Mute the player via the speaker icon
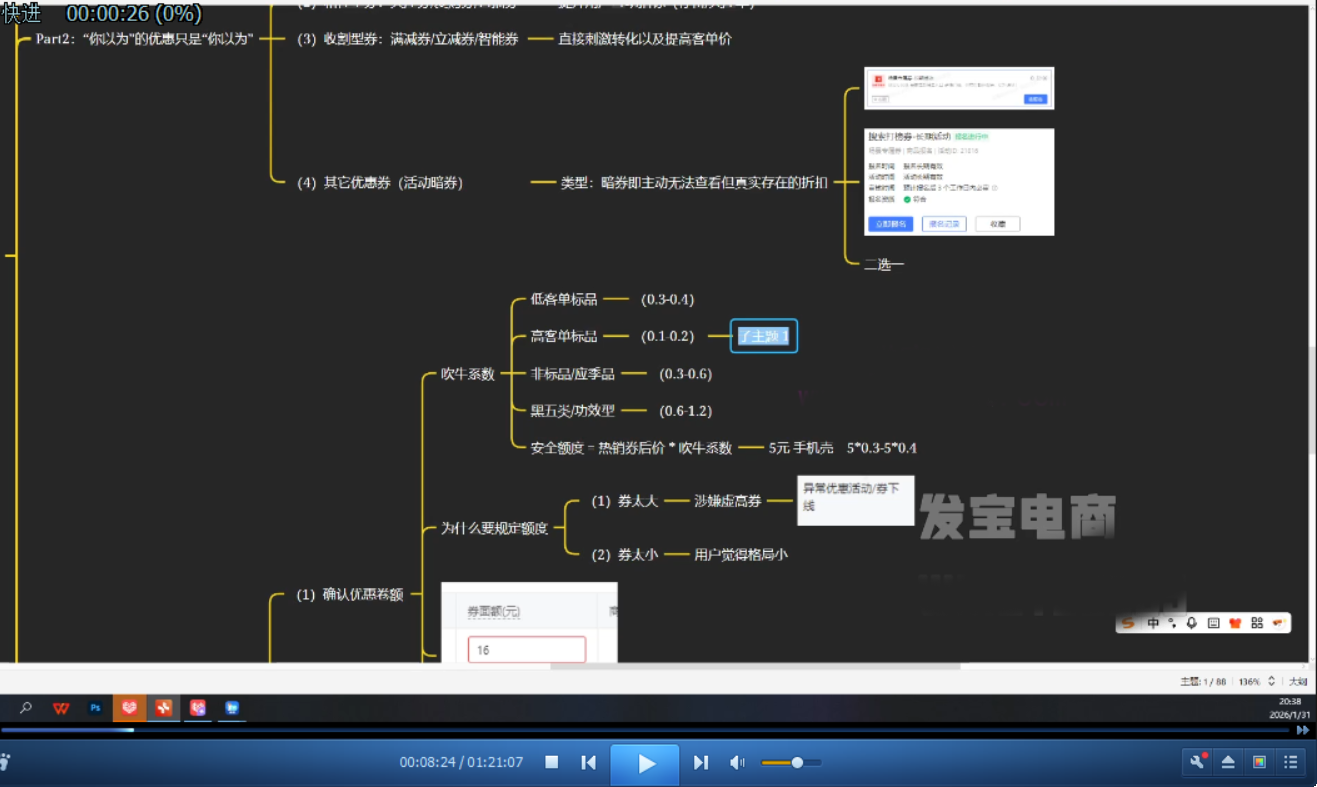Image resolution: width=1317 pixels, height=787 pixels. tap(737, 763)
